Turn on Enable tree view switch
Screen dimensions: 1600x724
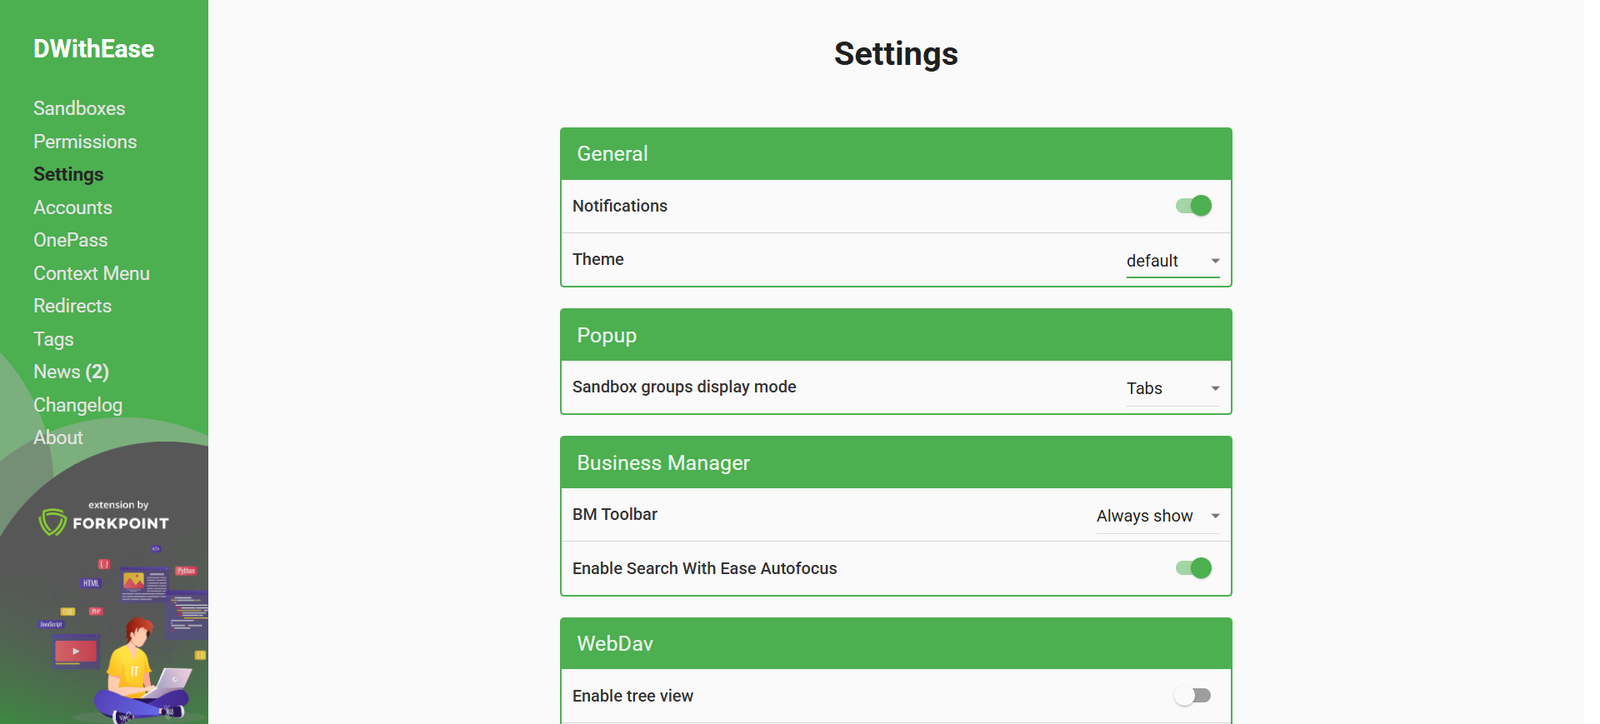[1192, 696]
